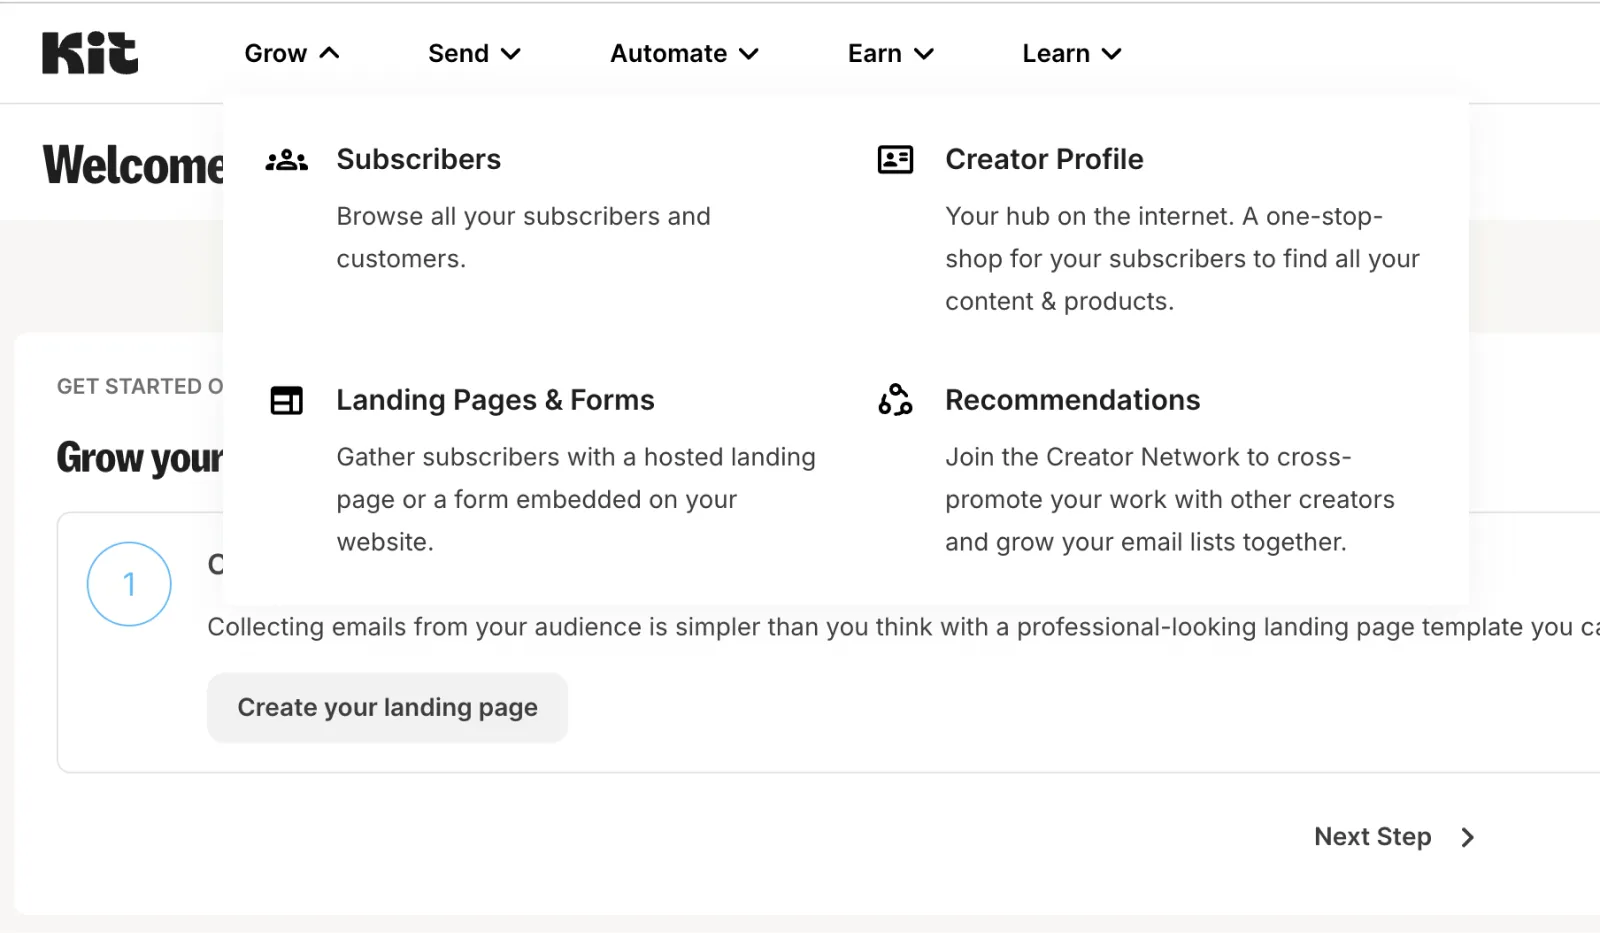
Task: Collapse the Grow menu using its chevron
Action: (330, 54)
